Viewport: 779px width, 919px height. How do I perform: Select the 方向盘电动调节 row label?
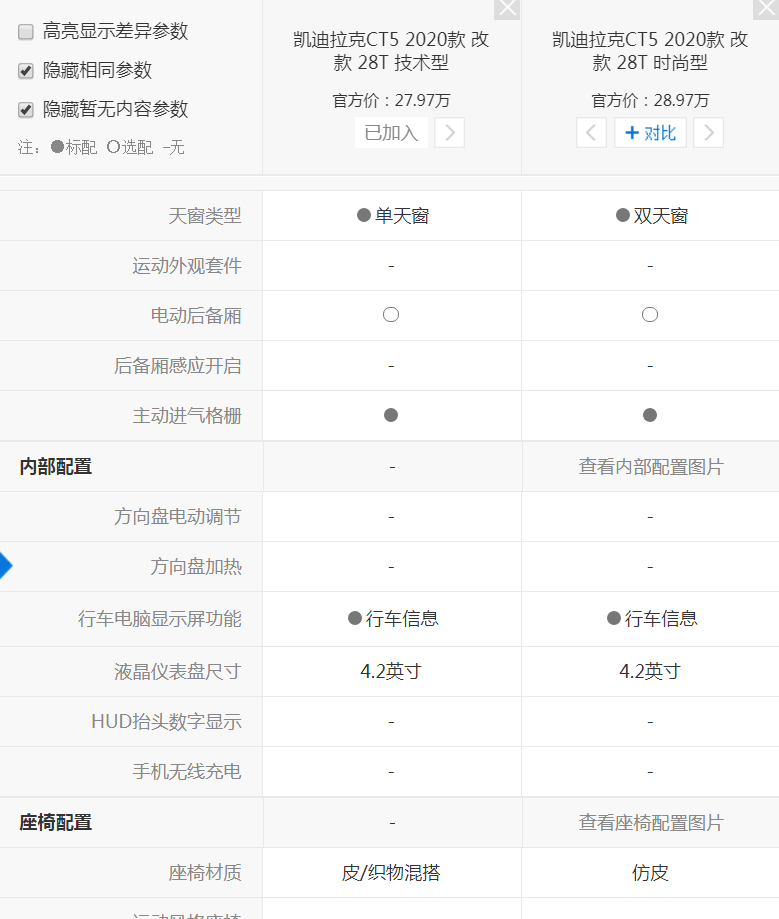coord(178,517)
